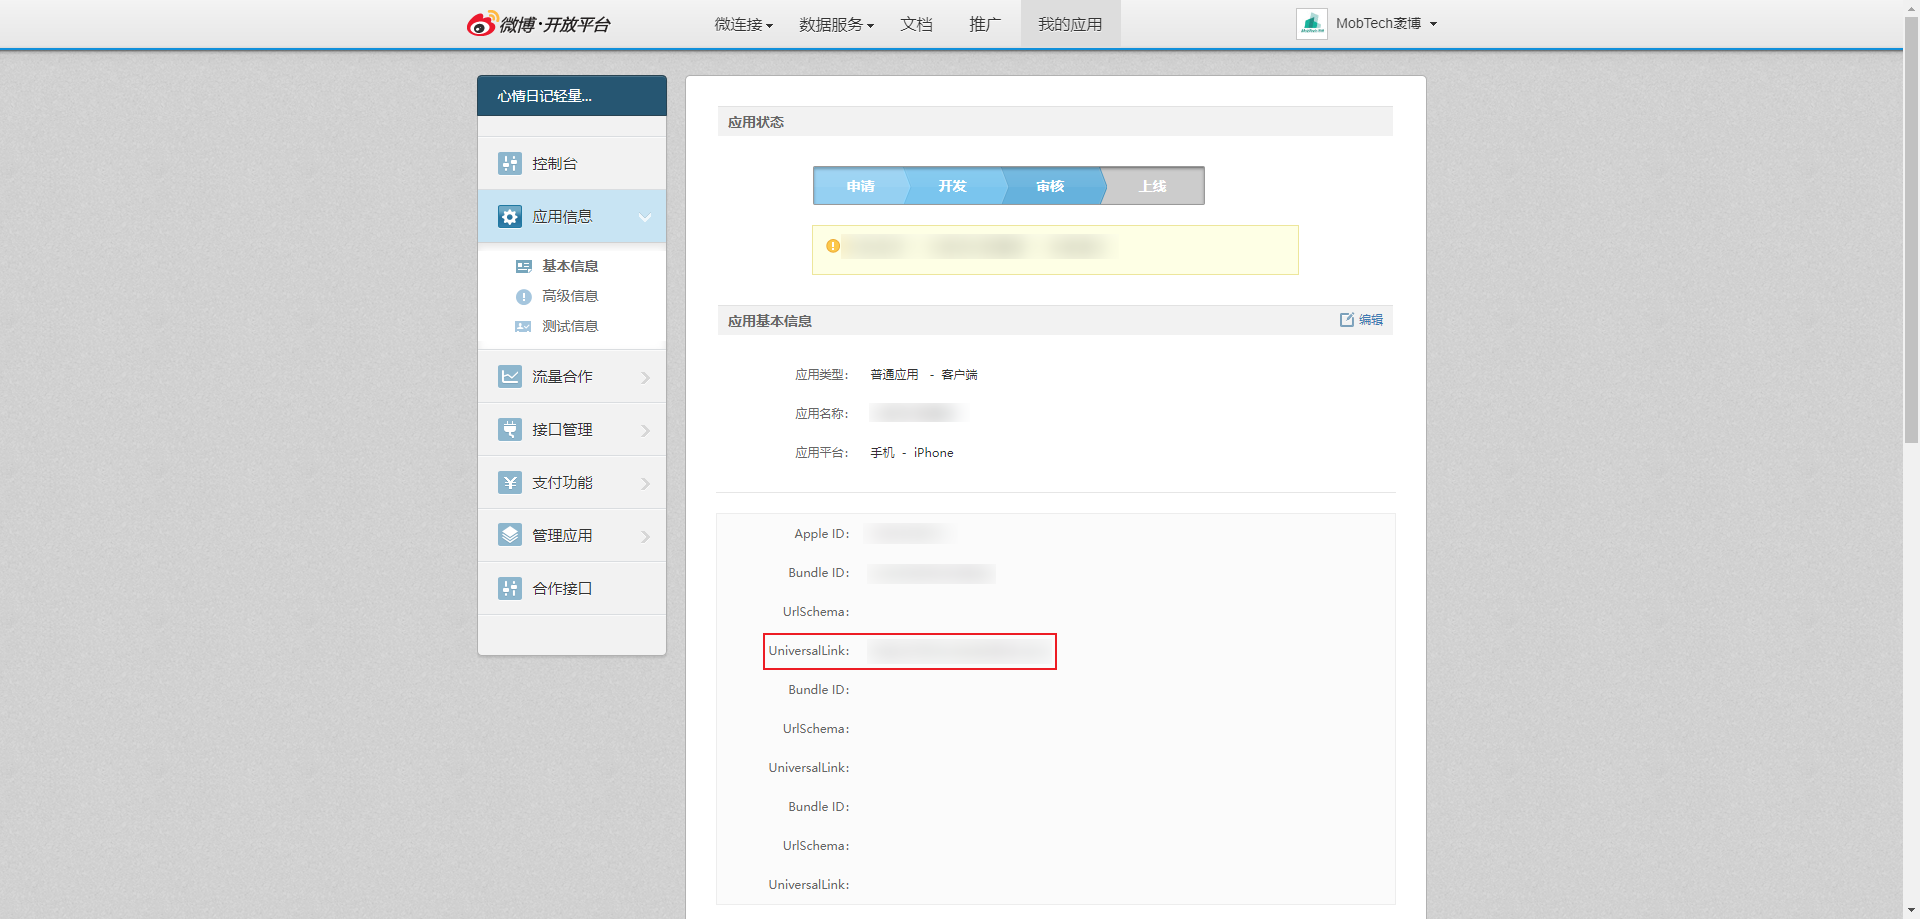
Task: Collapse the 应用信息 section chevron
Action: click(x=645, y=217)
